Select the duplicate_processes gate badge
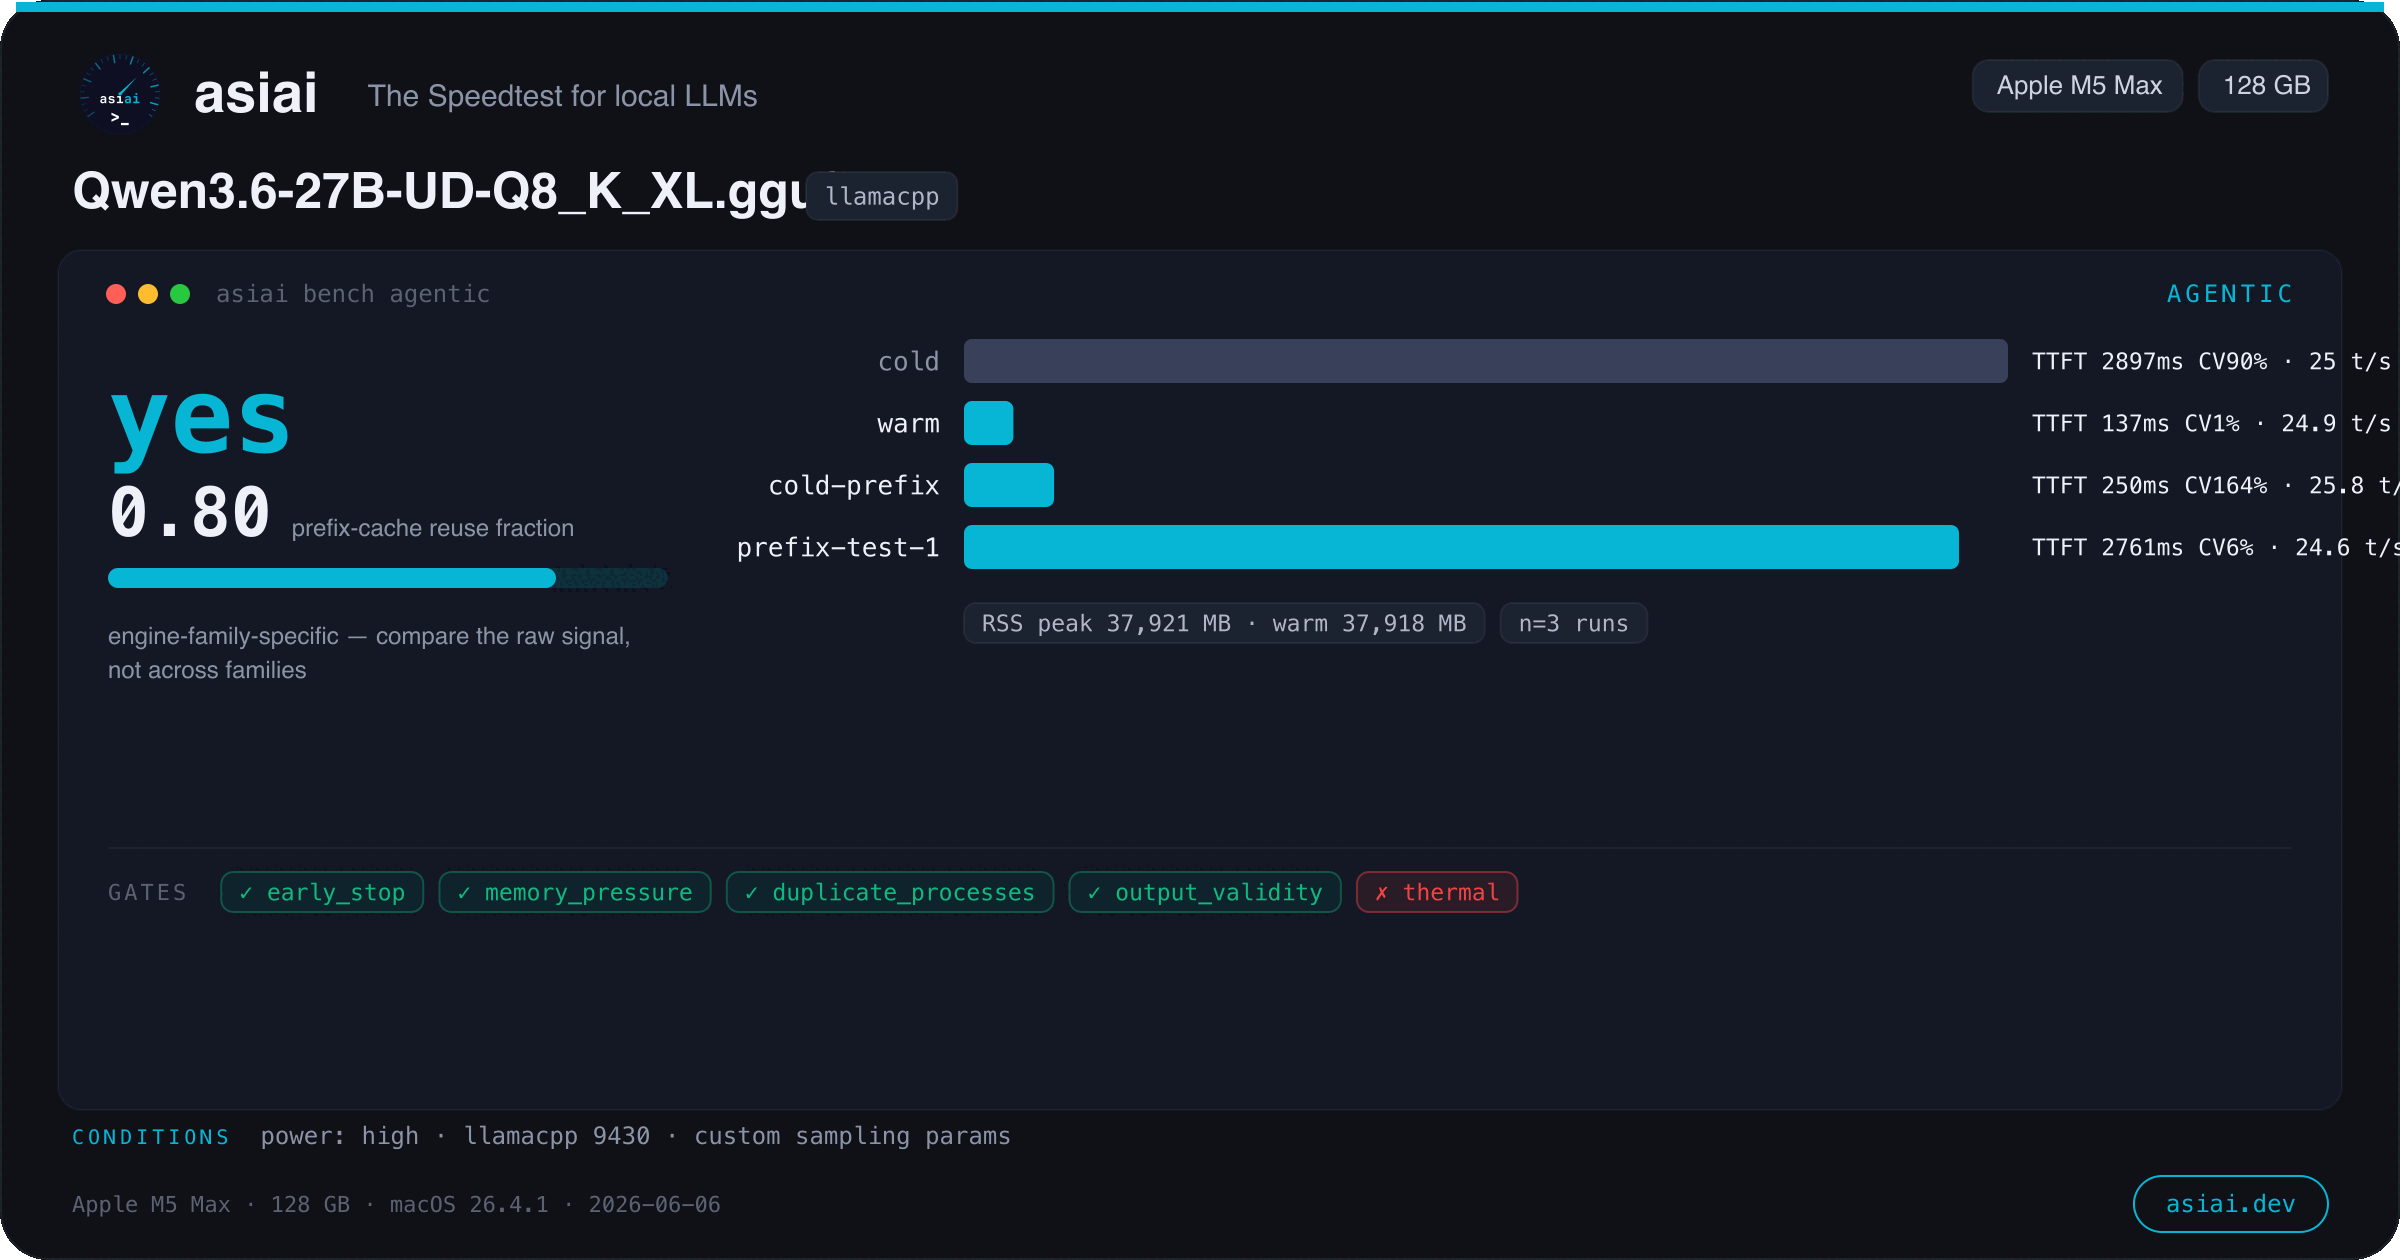 click(890, 892)
